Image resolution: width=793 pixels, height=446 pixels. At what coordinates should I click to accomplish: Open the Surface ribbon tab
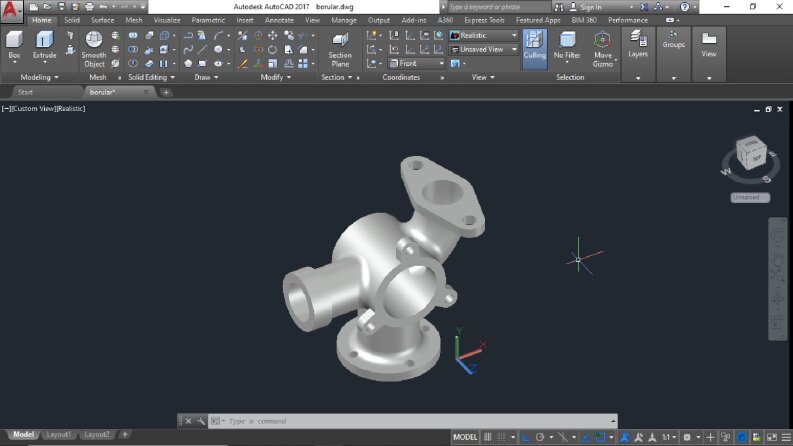tap(103, 20)
